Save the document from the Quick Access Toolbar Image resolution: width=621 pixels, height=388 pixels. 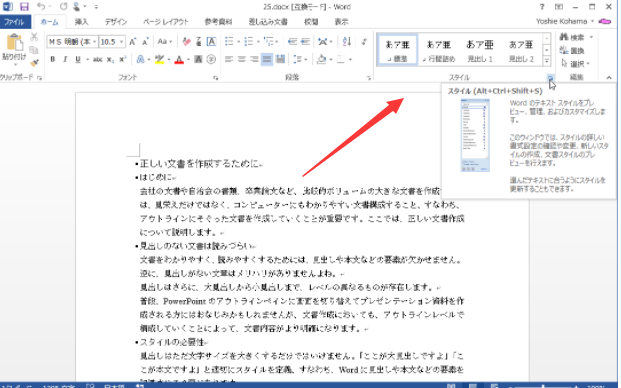click(x=24, y=7)
